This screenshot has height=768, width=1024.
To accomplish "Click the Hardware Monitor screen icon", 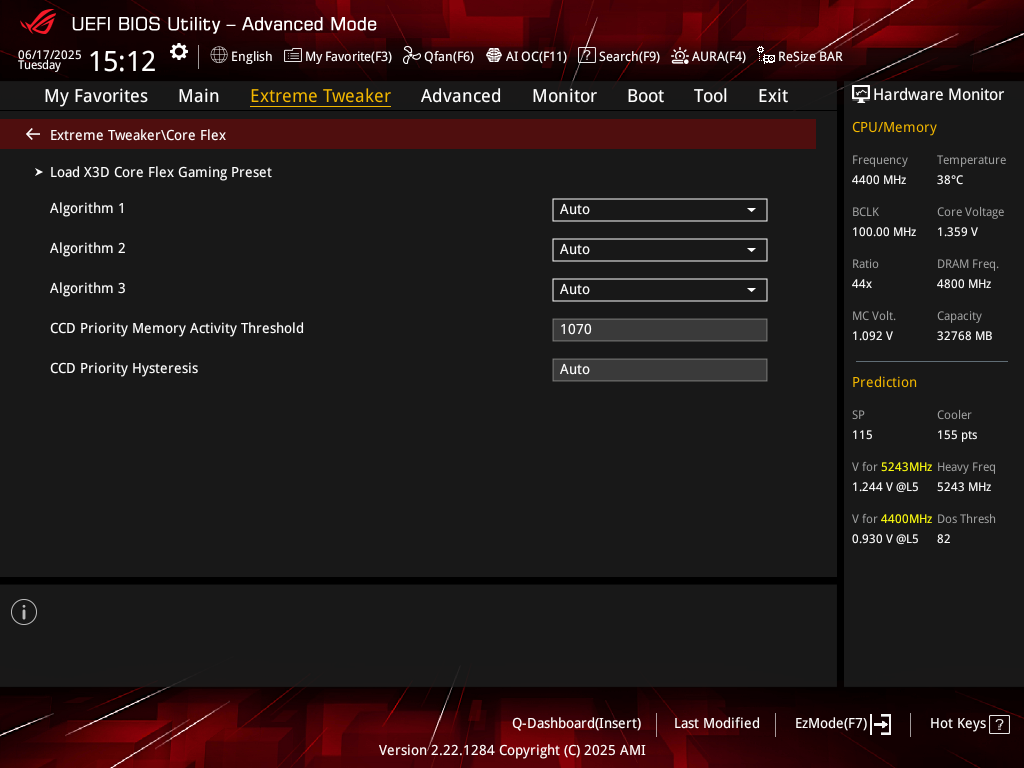I will tap(861, 95).
